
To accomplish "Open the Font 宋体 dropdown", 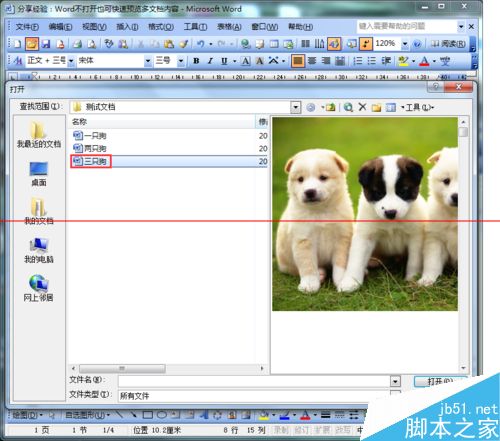I will [x=148, y=61].
